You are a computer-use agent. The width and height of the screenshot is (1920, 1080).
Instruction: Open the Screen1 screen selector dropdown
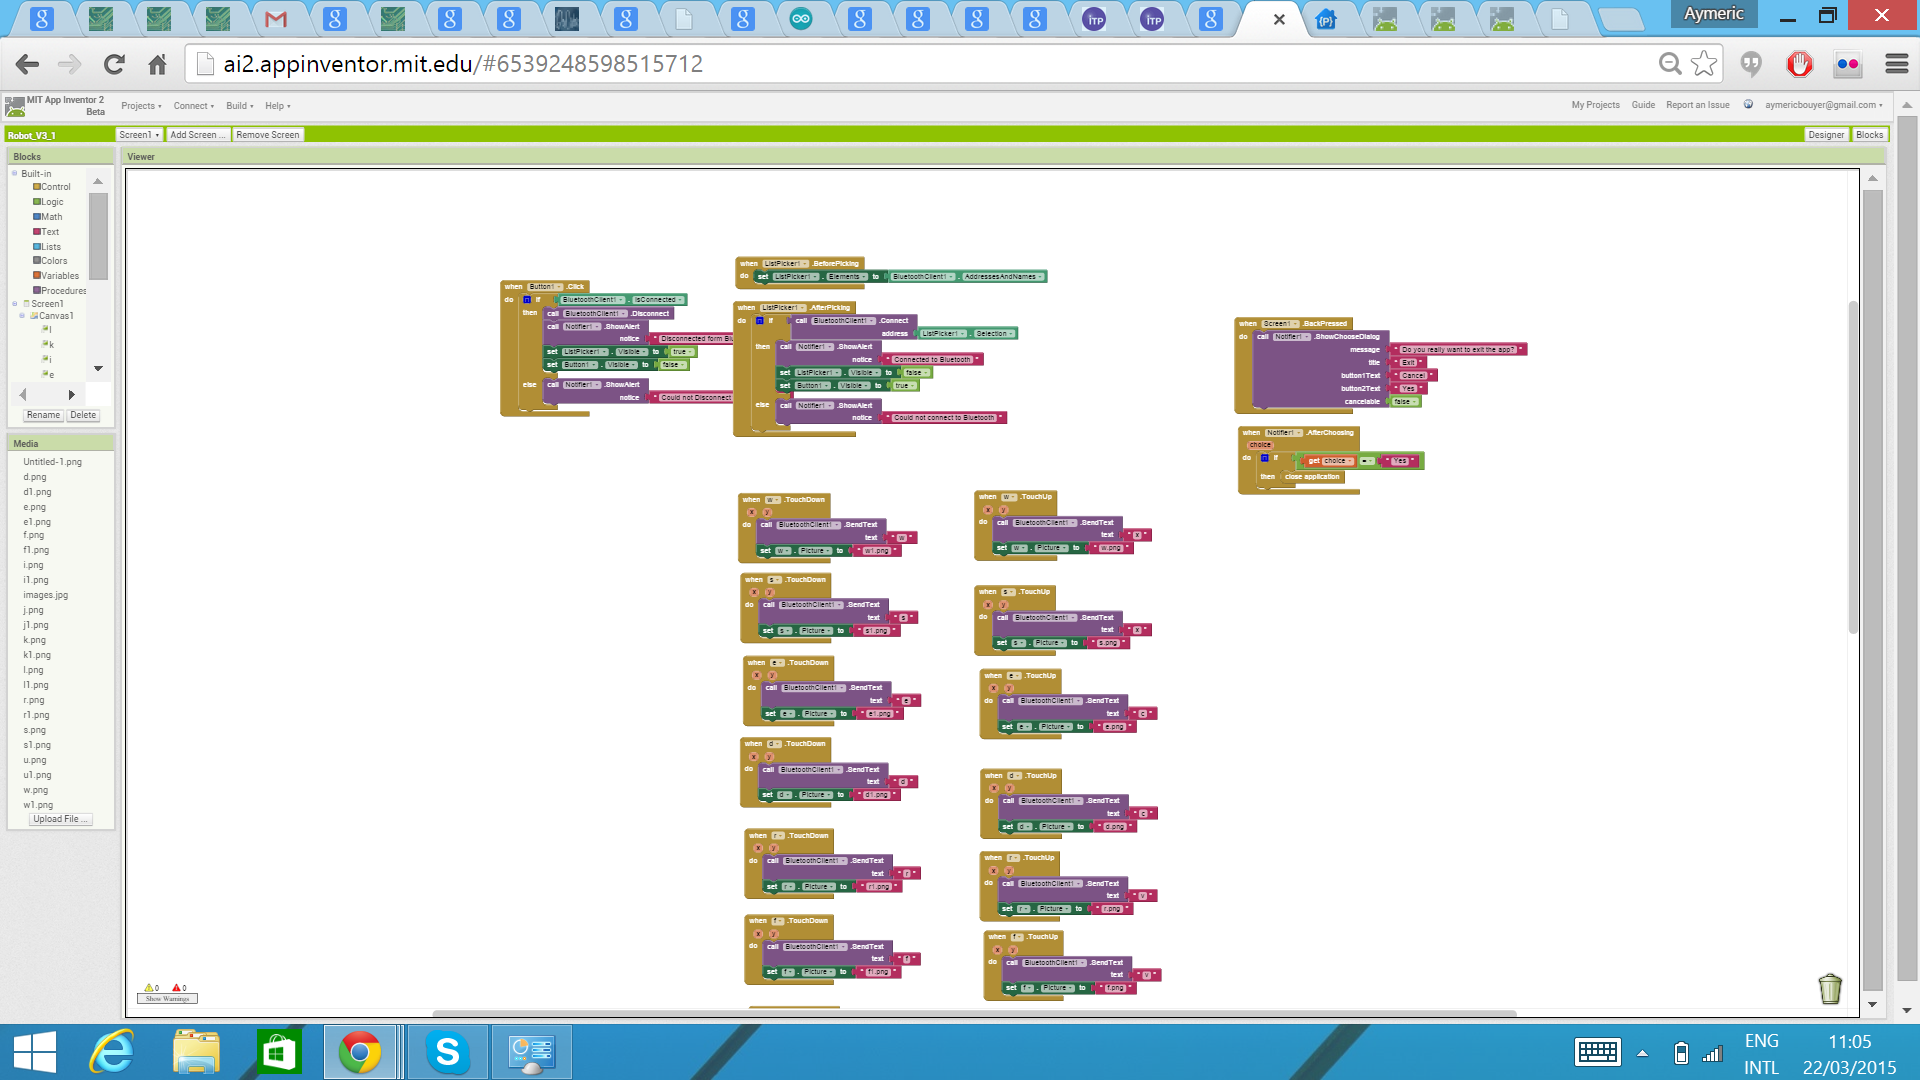139,135
